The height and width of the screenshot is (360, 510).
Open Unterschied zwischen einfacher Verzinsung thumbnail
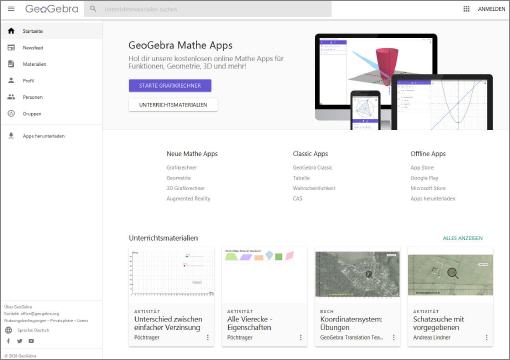tap(172, 274)
